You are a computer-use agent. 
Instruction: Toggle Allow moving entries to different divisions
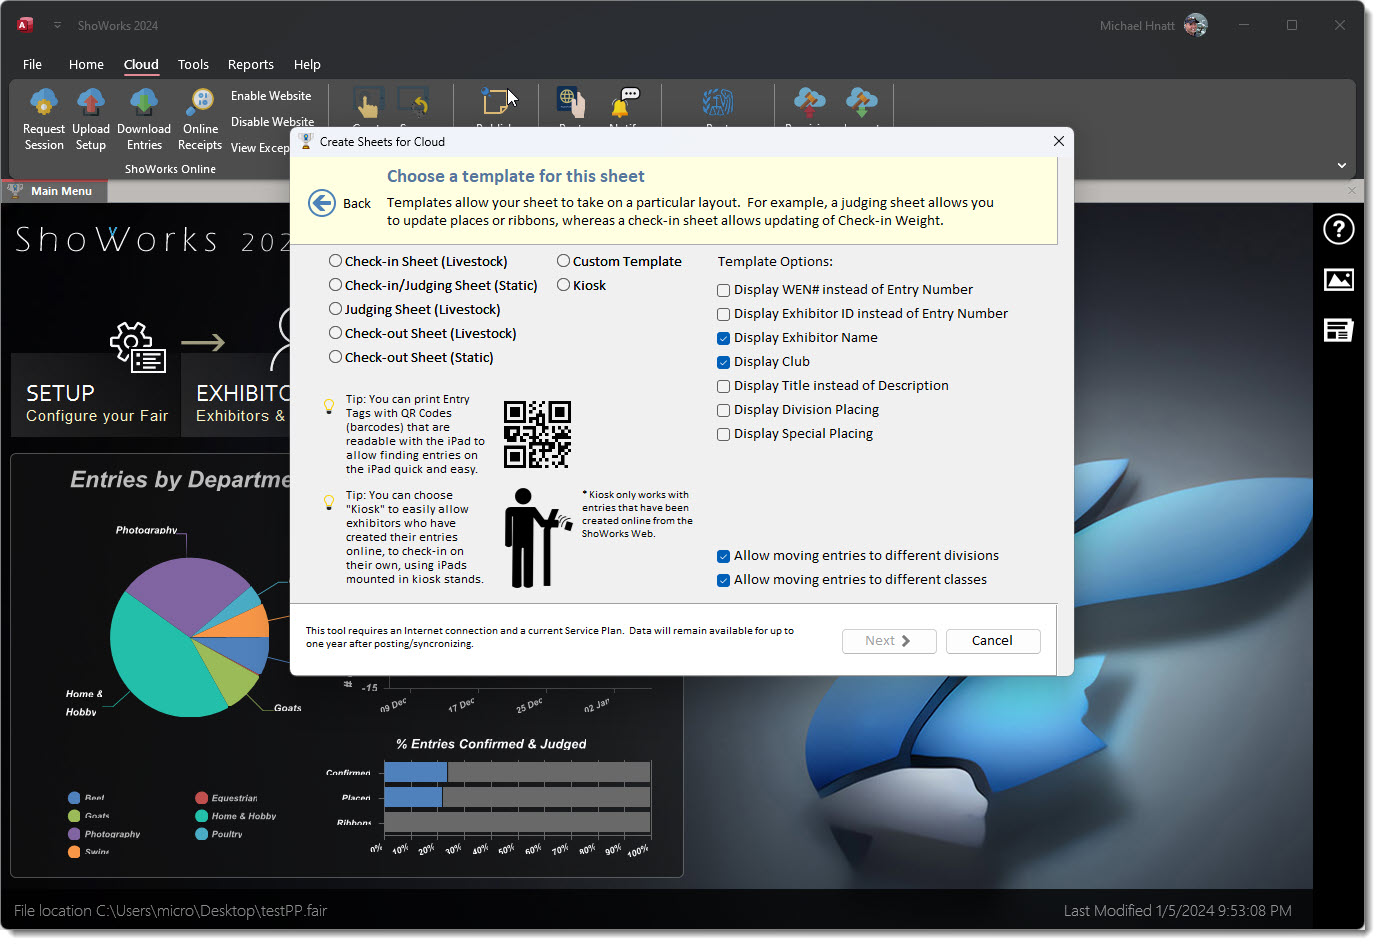pos(723,556)
